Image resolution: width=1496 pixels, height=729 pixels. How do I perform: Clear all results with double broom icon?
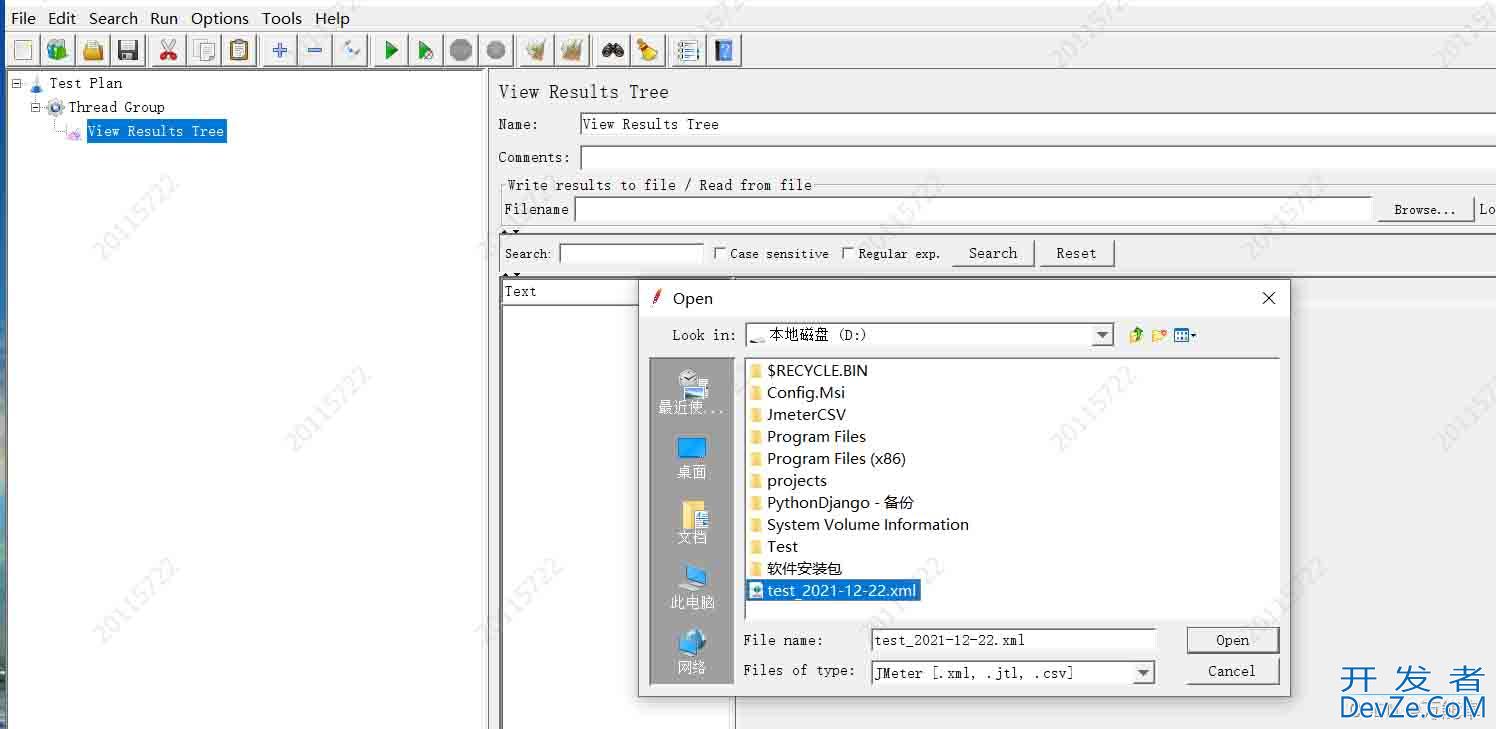pyautogui.click(x=572, y=50)
